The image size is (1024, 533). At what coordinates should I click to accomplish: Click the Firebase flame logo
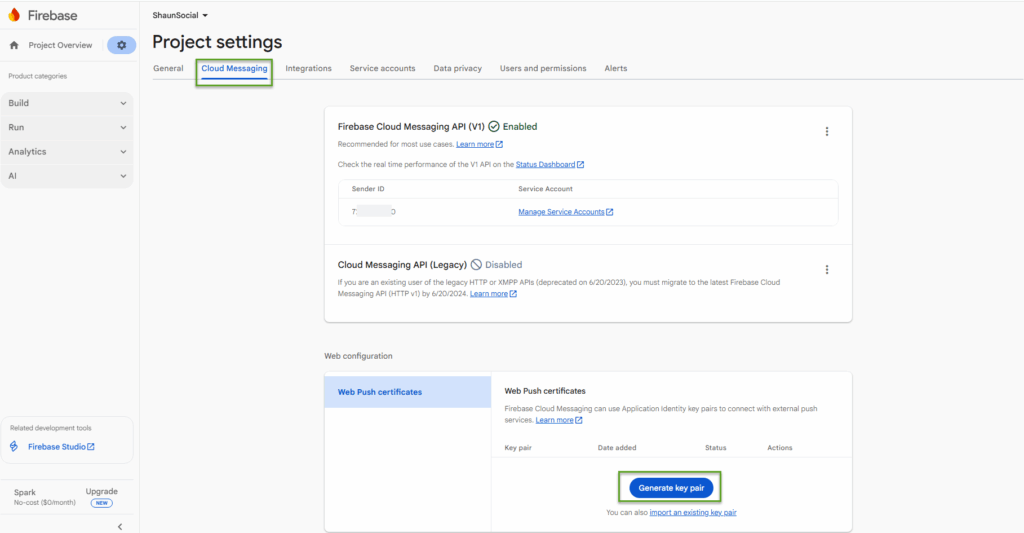14,16
